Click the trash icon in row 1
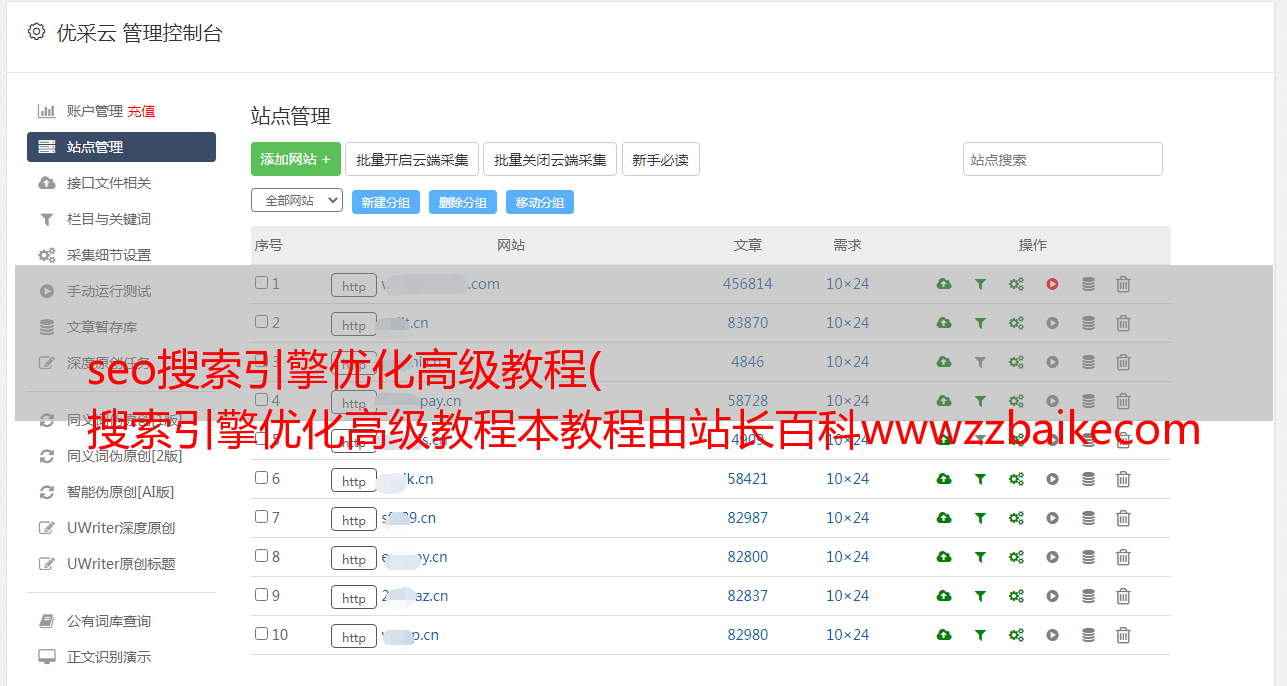This screenshot has height=686, width=1287. [1123, 284]
